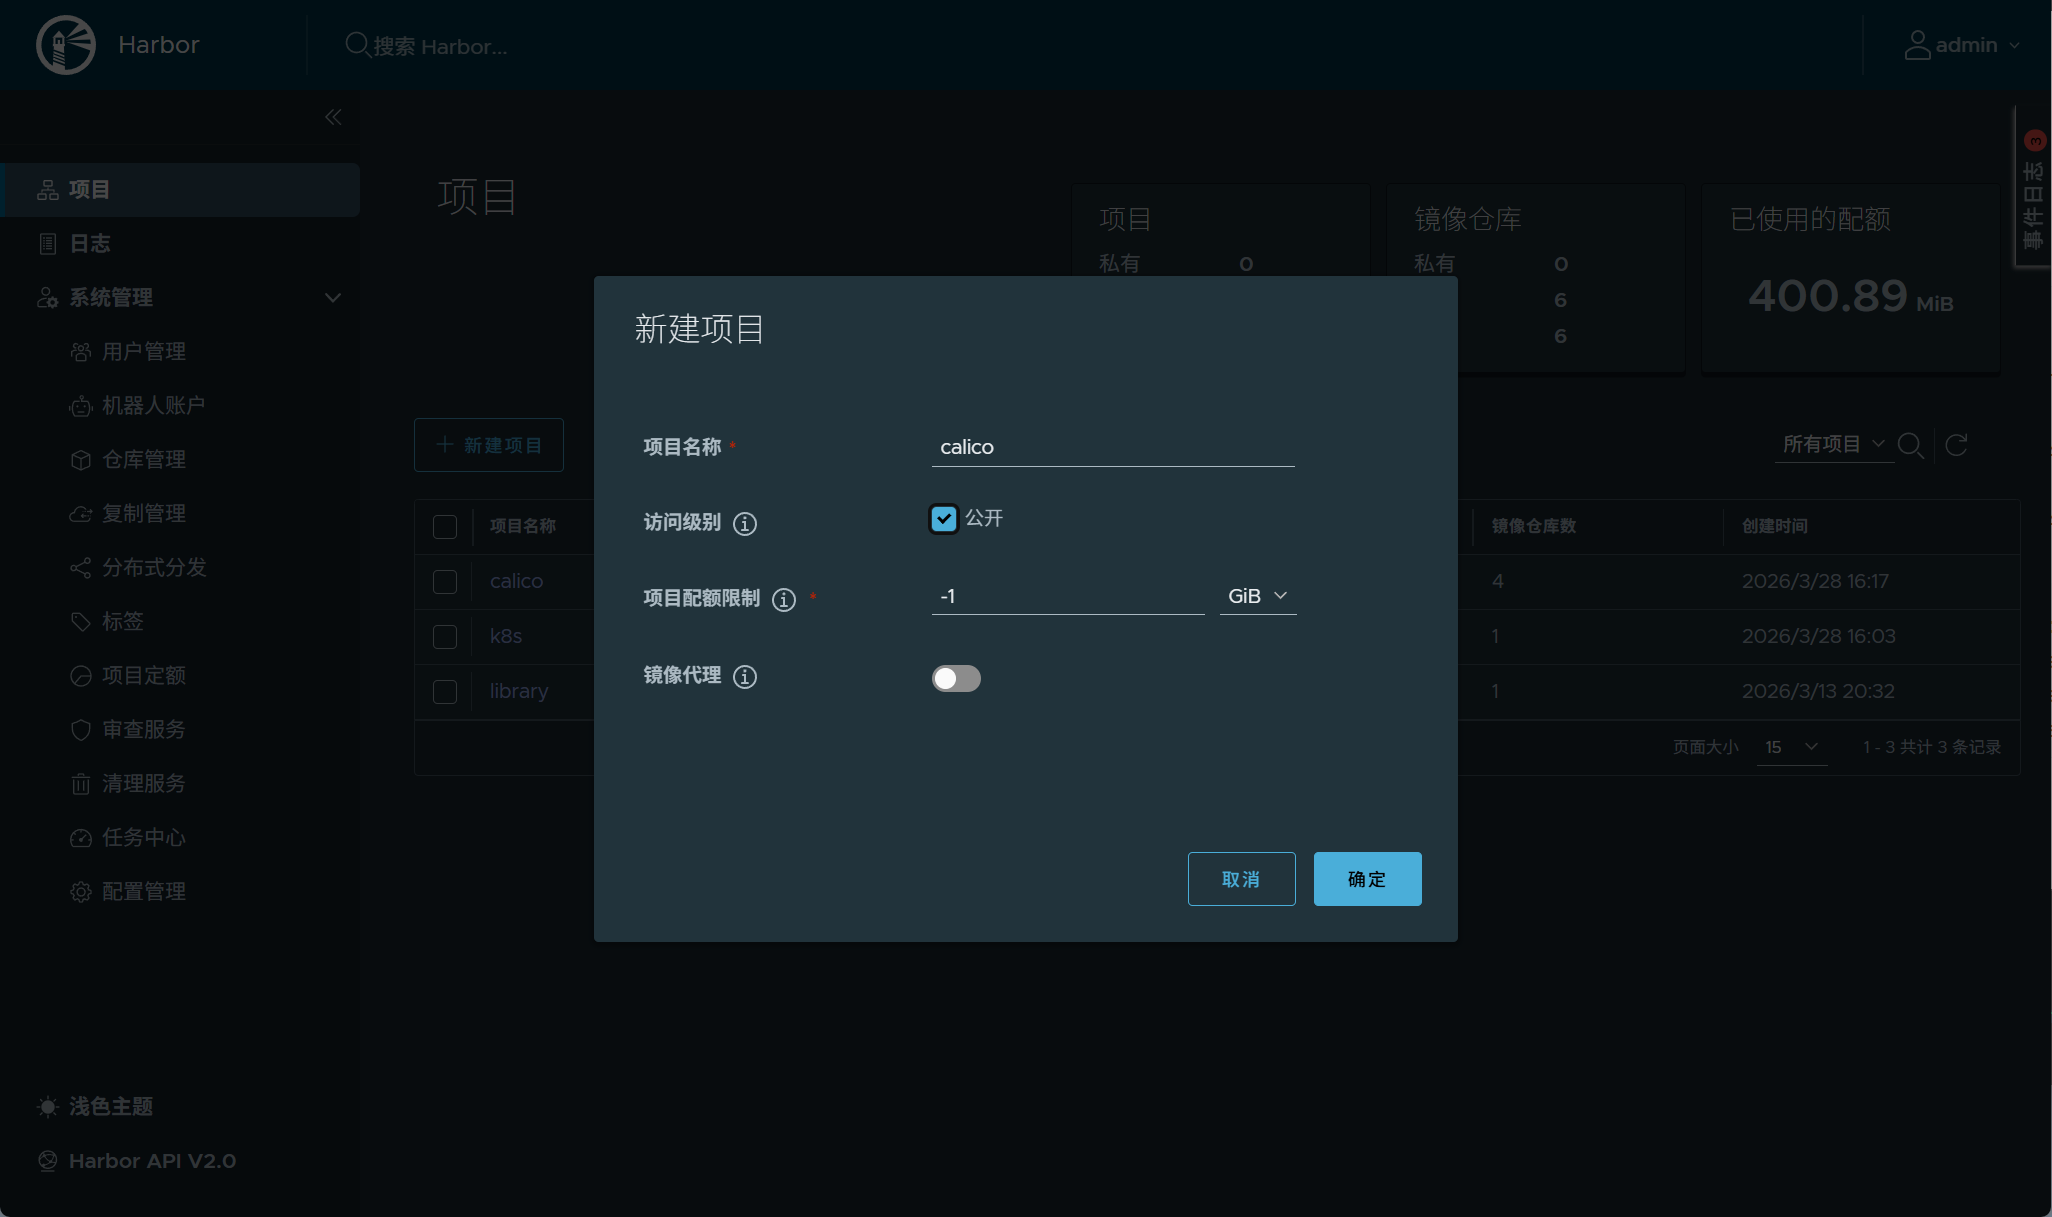This screenshot has width=2052, height=1217.
Task: Open Harbor API V2.0 link
Action: click(x=152, y=1161)
